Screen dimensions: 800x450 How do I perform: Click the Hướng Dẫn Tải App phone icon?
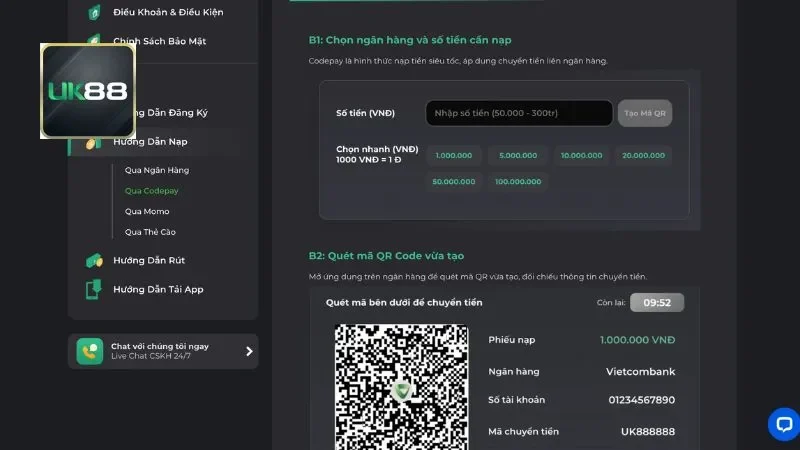pyautogui.click(x=94, y=289)
